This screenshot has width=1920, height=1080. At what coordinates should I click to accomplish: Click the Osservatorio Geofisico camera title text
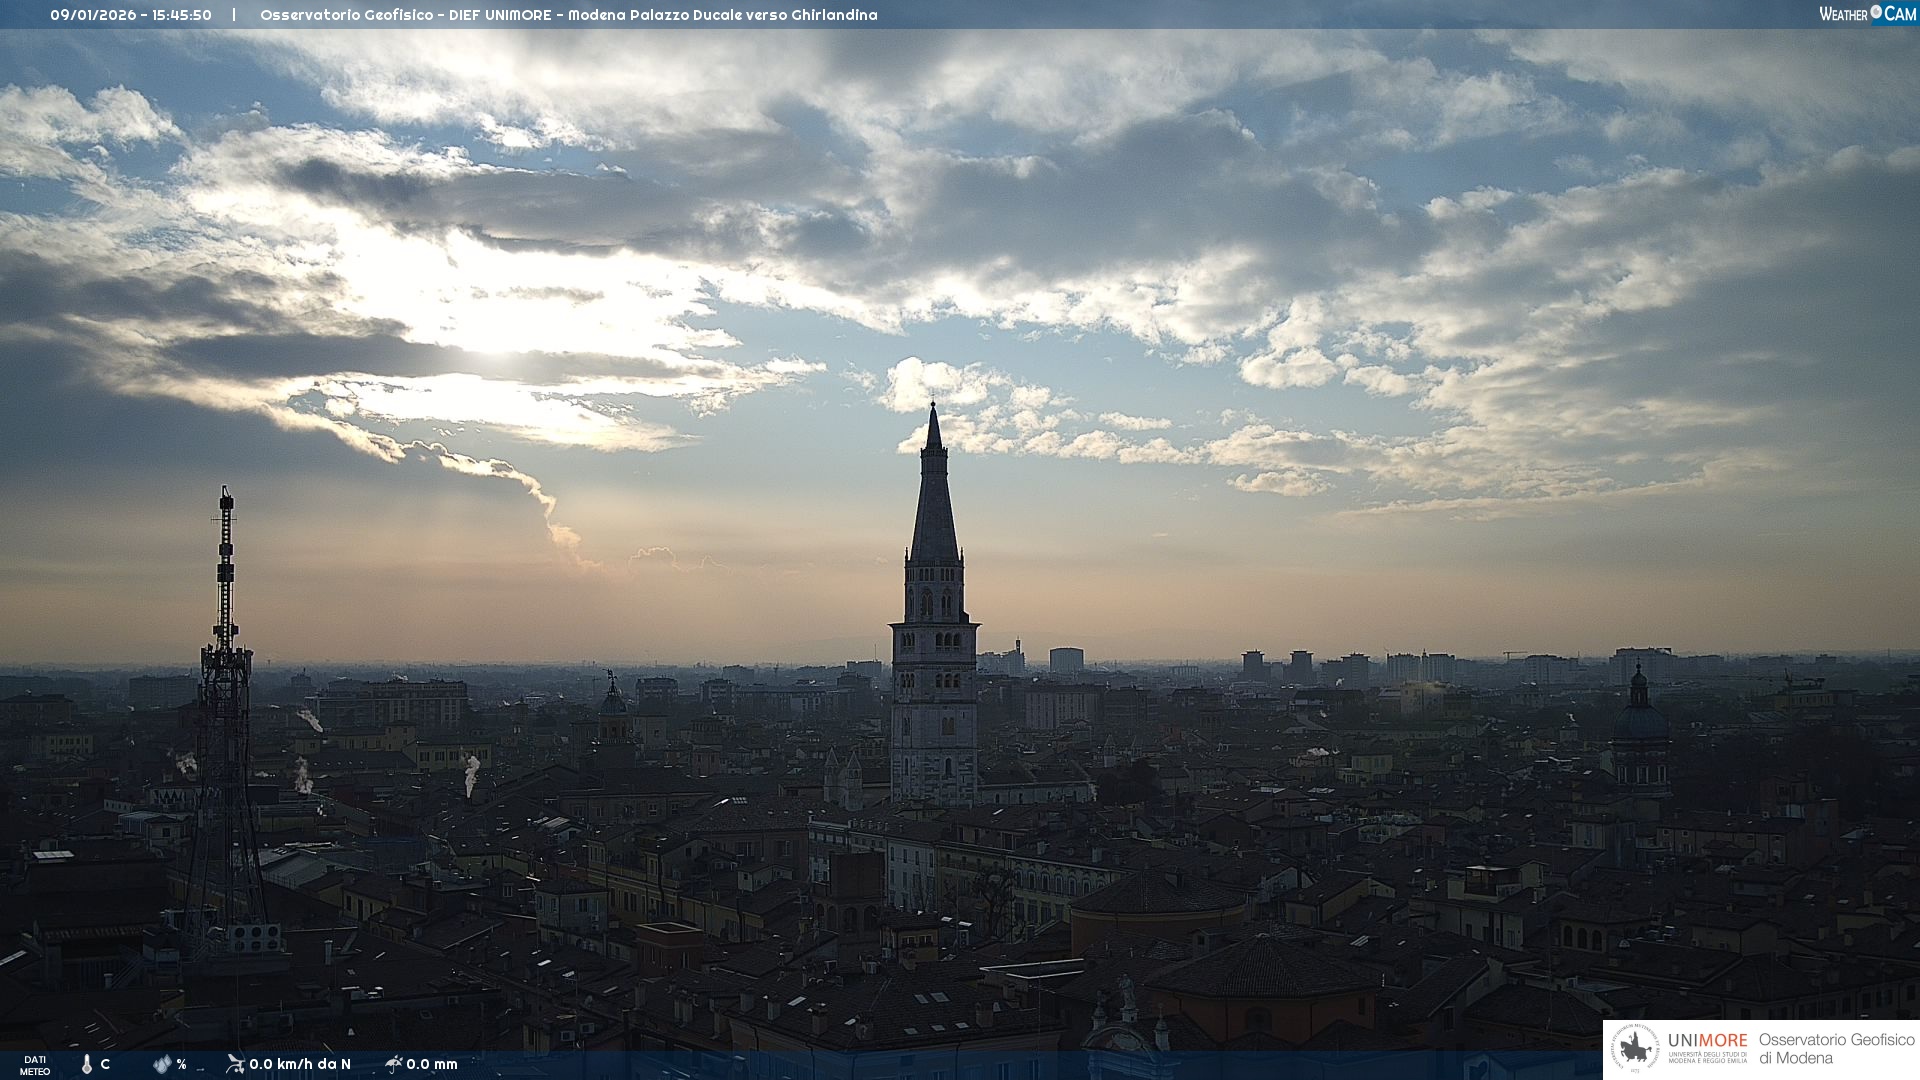coord(568,15)
